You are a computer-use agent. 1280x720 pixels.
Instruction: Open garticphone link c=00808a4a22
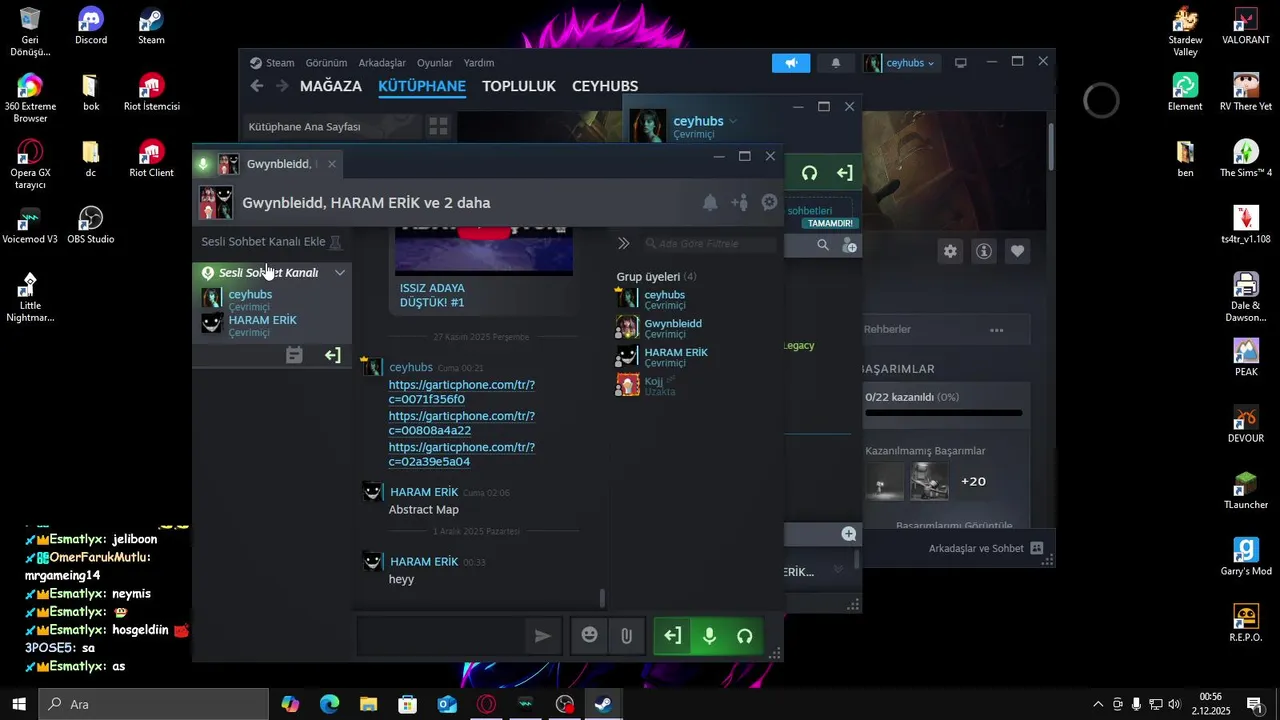click(462, 423)
